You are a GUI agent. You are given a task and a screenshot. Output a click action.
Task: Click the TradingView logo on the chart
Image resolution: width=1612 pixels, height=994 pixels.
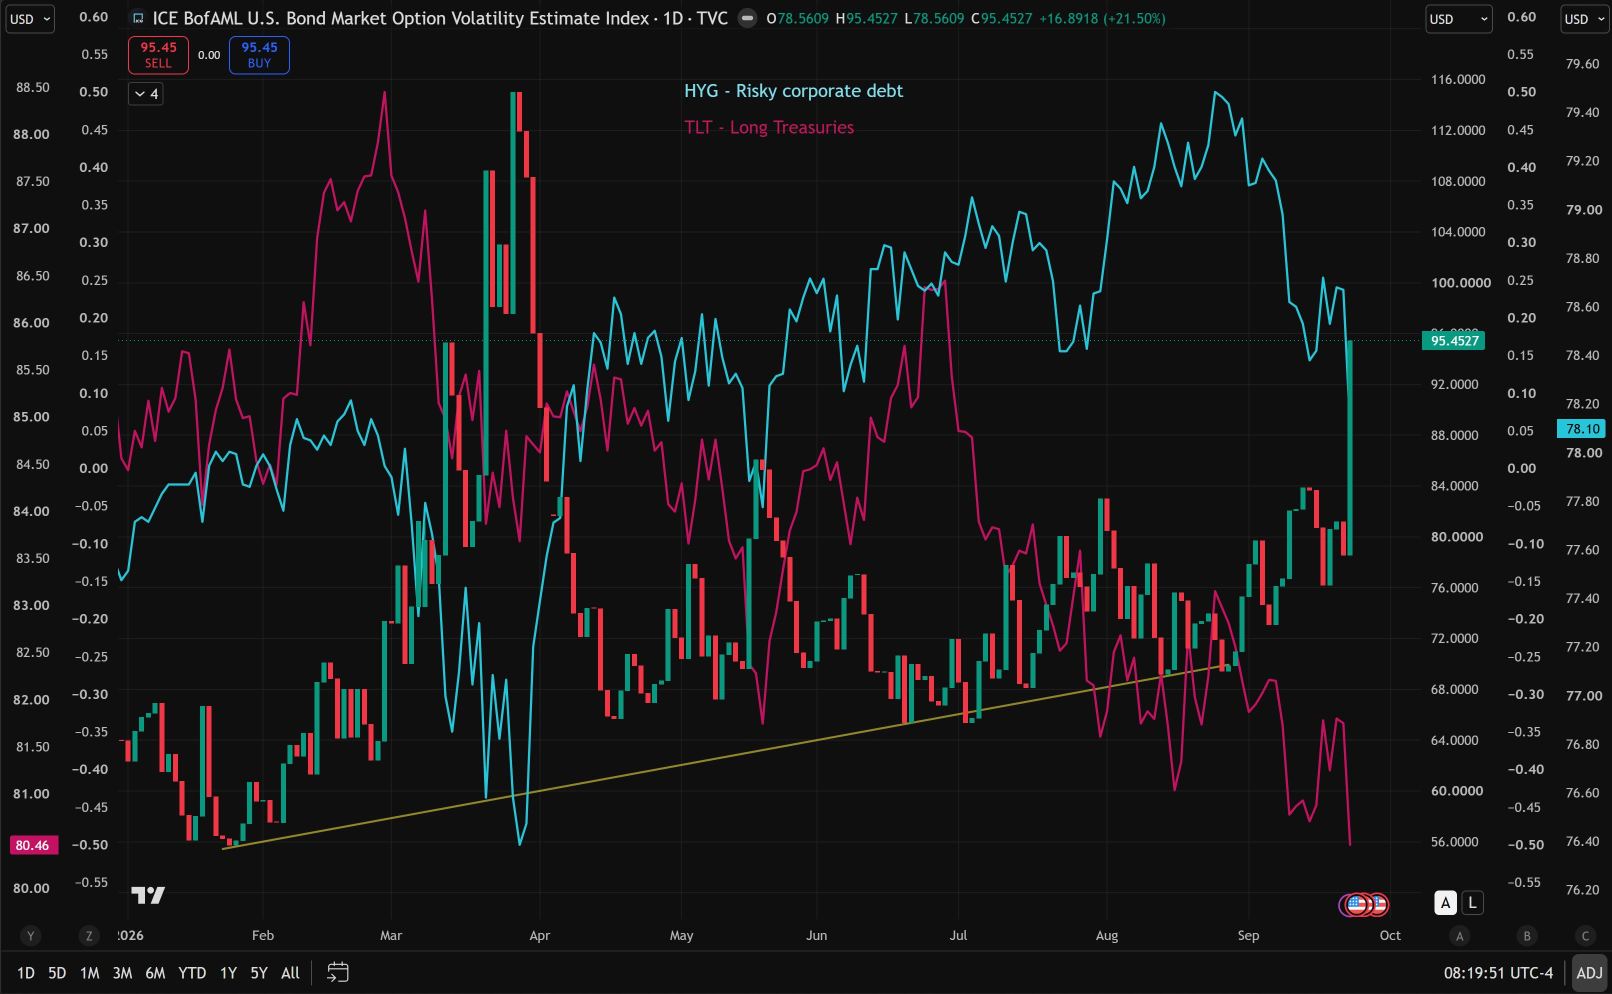[x=148, y=895]
